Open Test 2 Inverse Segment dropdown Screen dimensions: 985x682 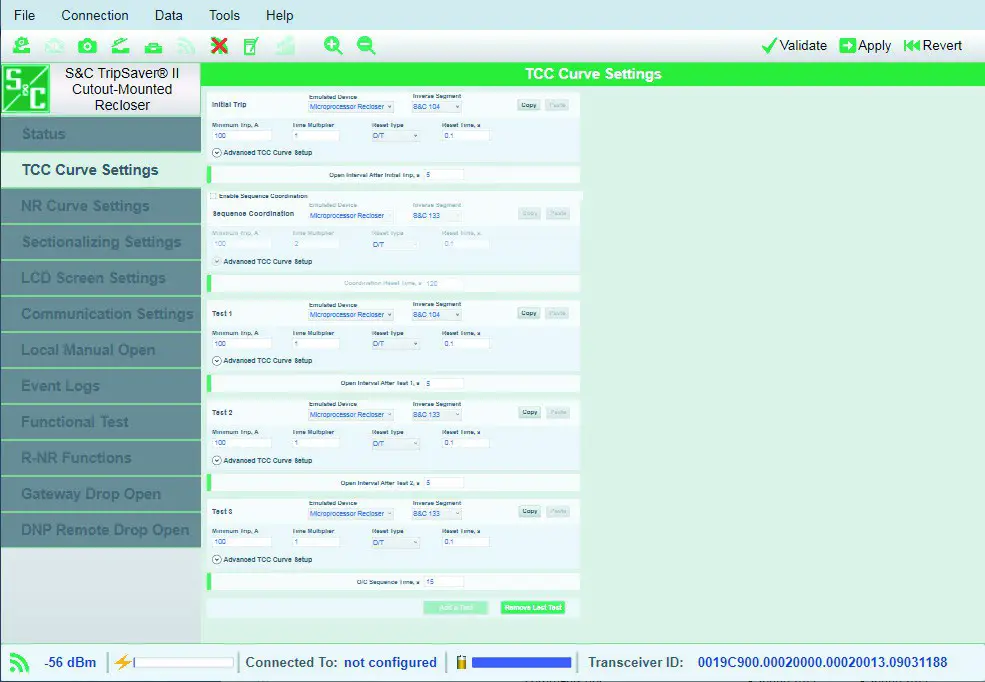coord(436,414)
